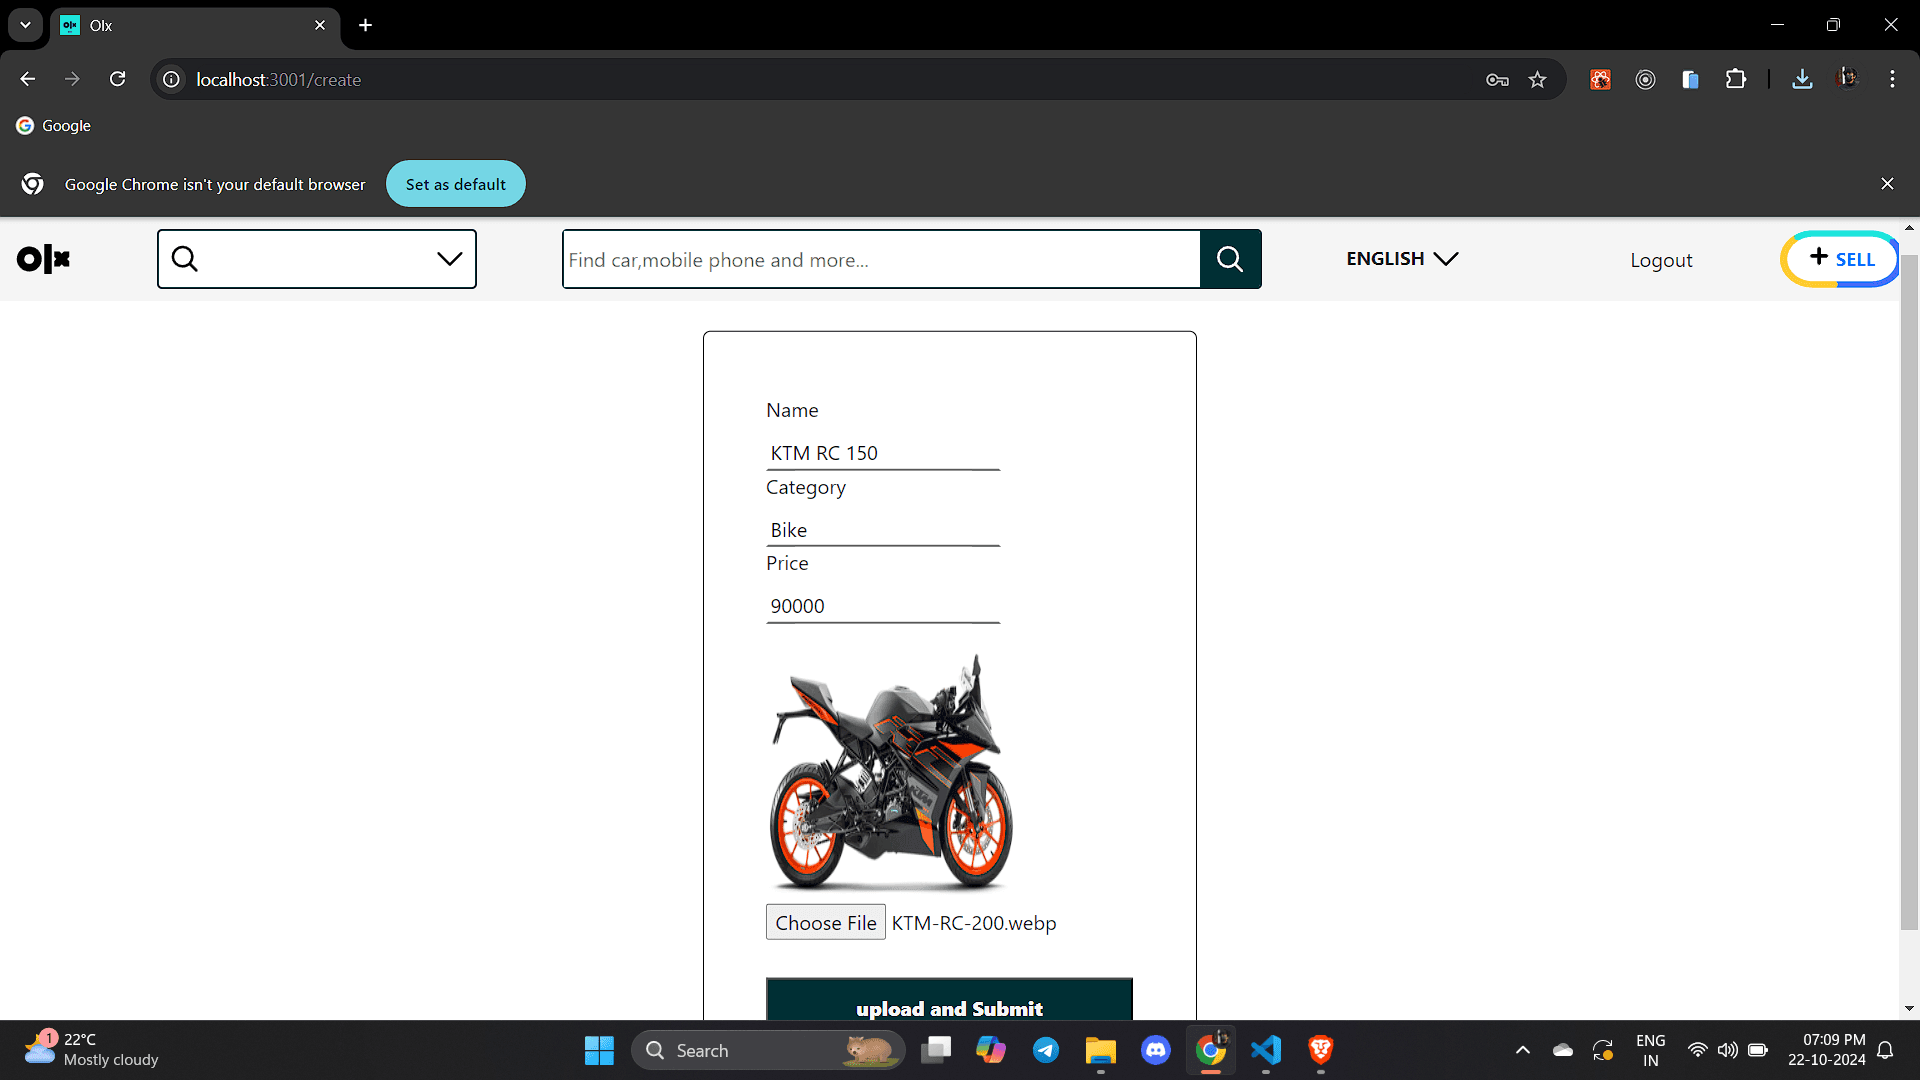Click the KTM bike image preview
Screen dimensions: 1920x1080
tap(890, 772)
